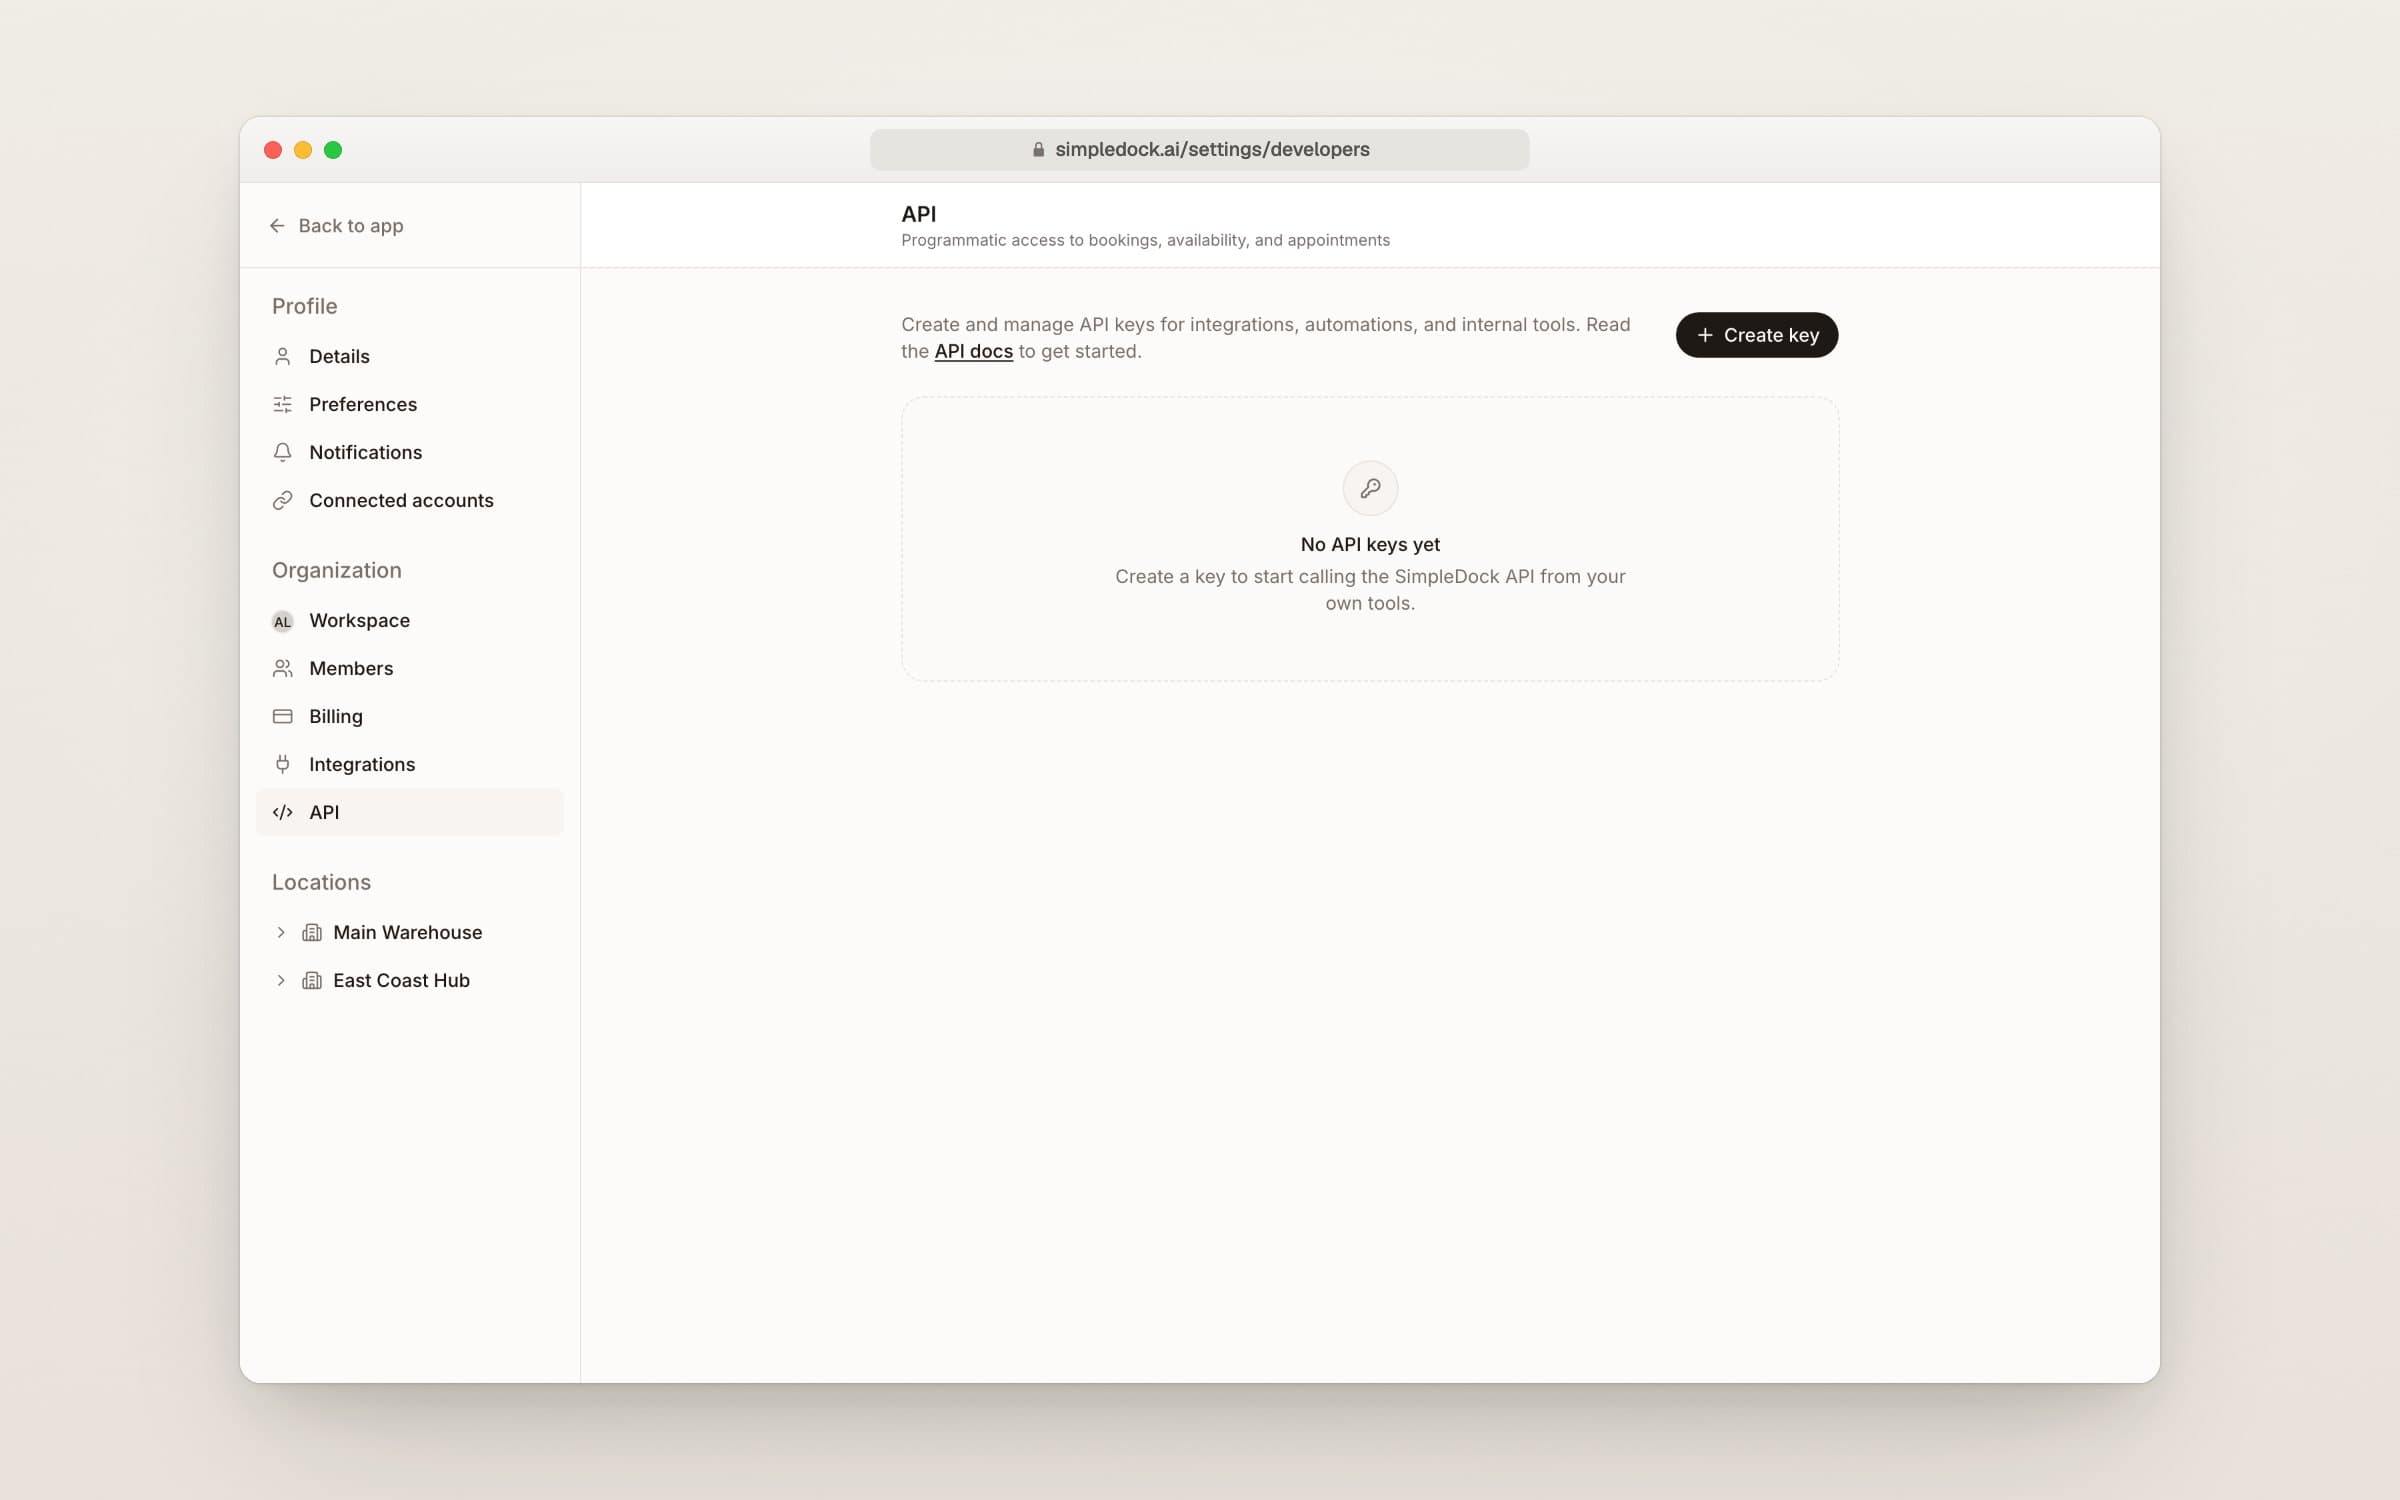Click the Organization section heading
The image size is (2400, 1500).
[x=337, y=570]
